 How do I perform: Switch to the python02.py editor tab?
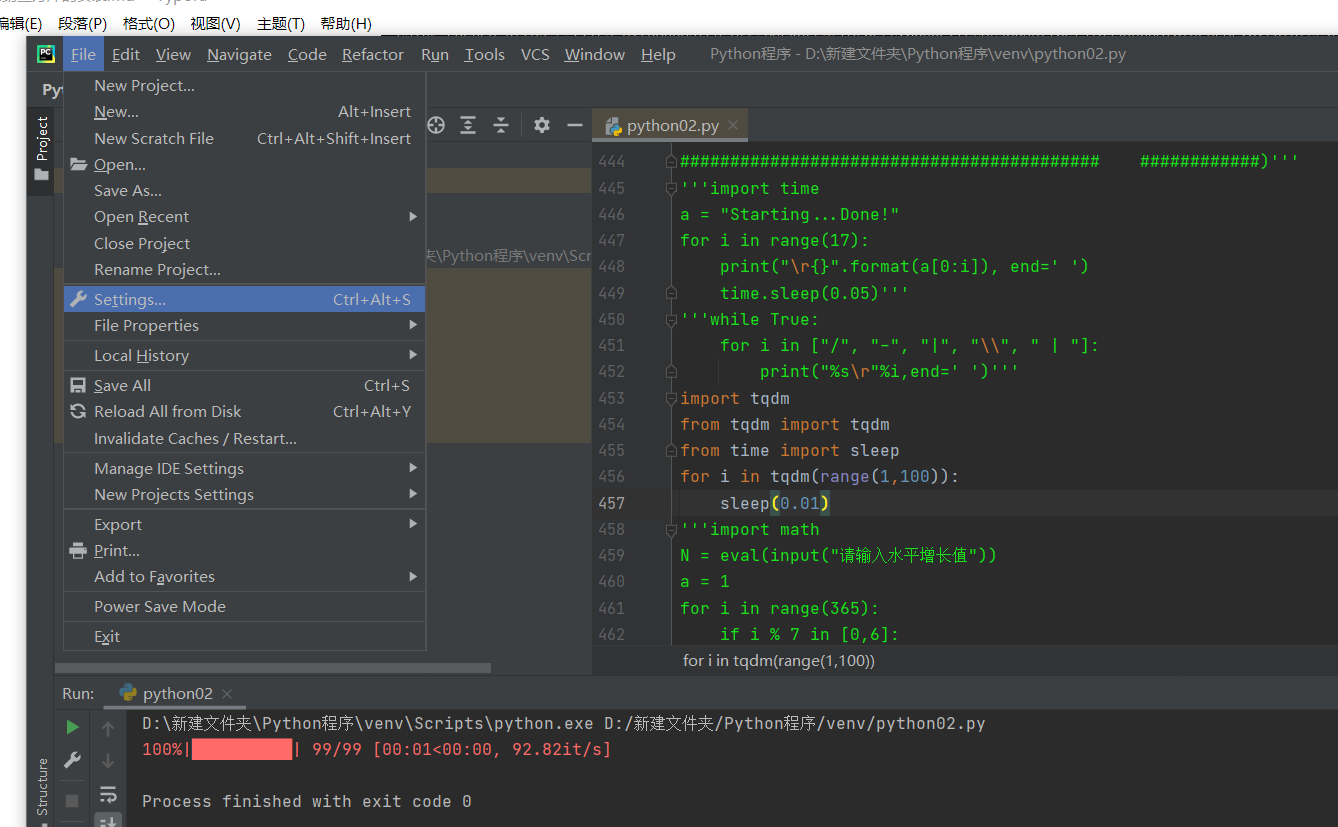672,126
